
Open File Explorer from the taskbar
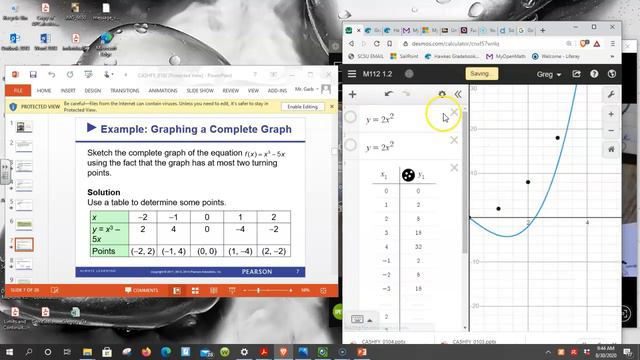coord(87,352)
